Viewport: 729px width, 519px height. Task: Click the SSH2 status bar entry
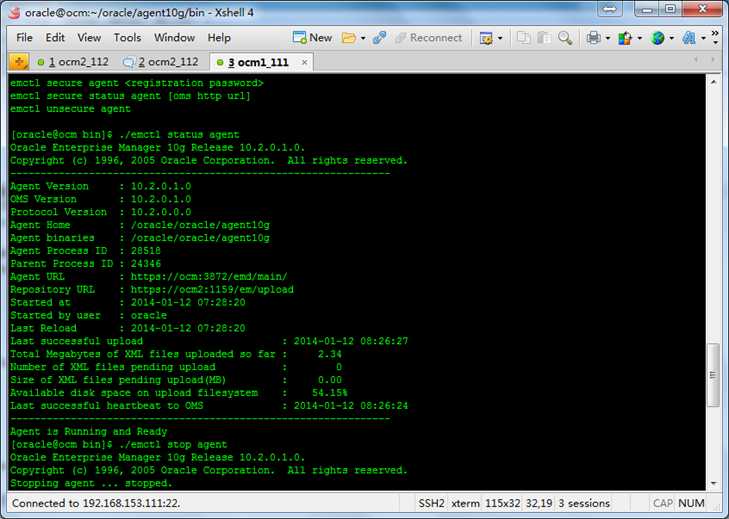click(x=431, y=503)
